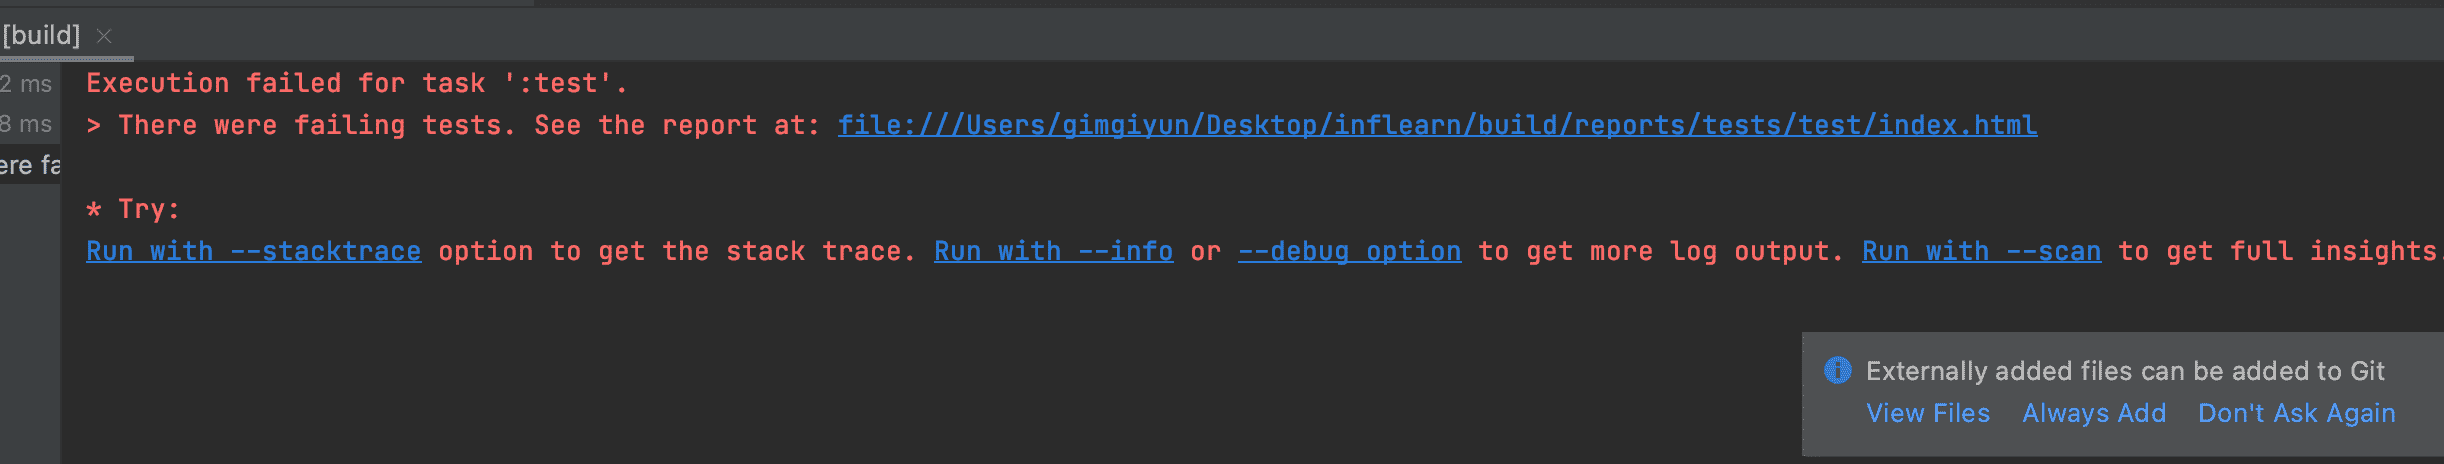Click the Run with --stacktrace link

point(254,251)
